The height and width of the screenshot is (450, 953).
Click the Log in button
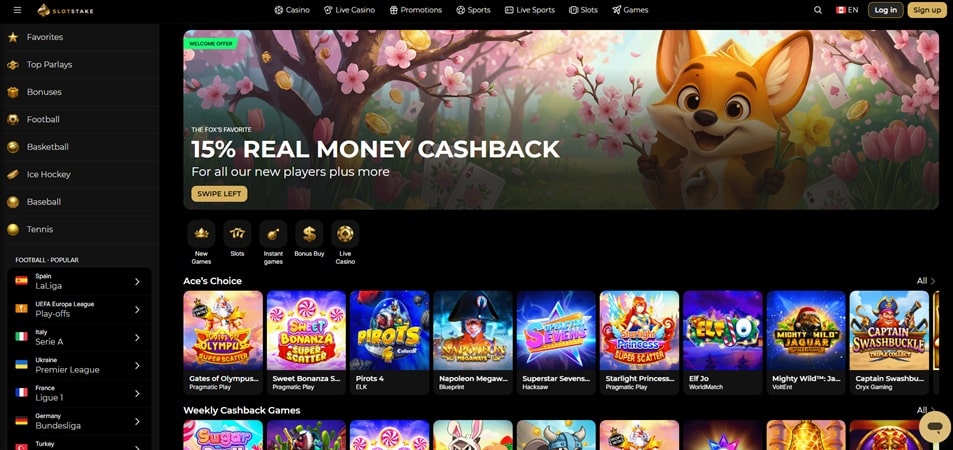[x=886, y=10]
